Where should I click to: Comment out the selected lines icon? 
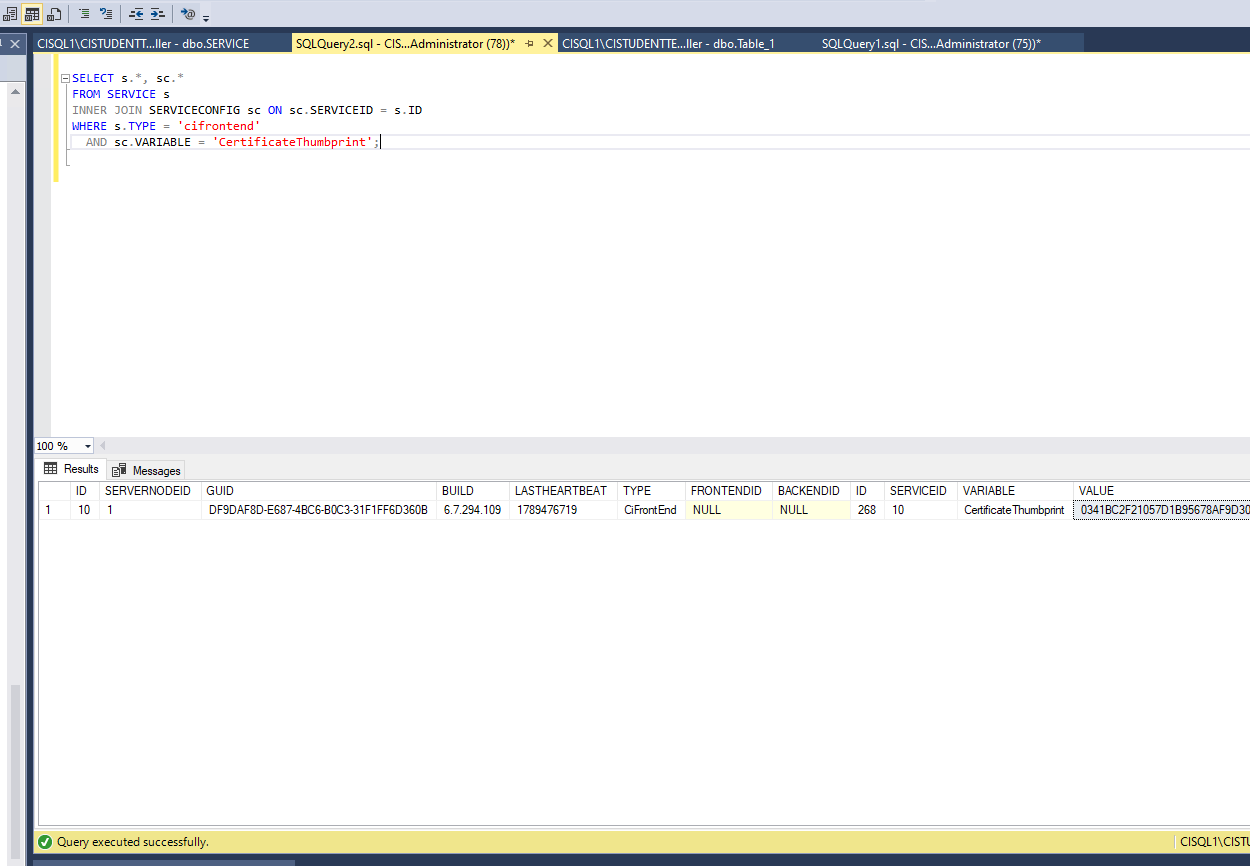[x=84, y=14]
